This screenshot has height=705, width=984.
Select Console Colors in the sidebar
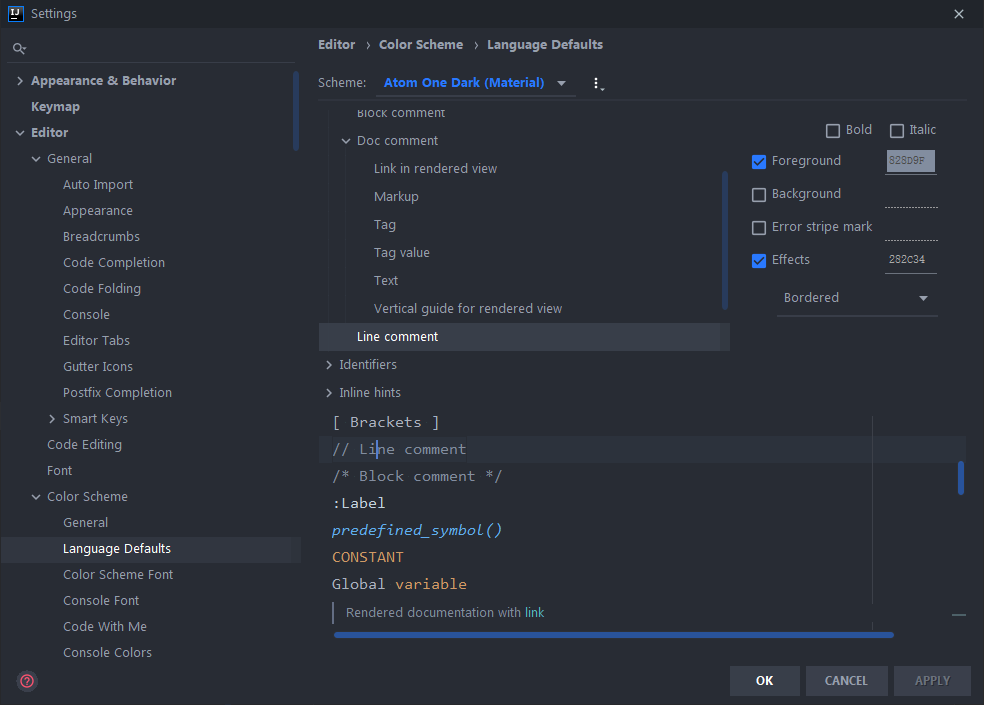point(107,653)
